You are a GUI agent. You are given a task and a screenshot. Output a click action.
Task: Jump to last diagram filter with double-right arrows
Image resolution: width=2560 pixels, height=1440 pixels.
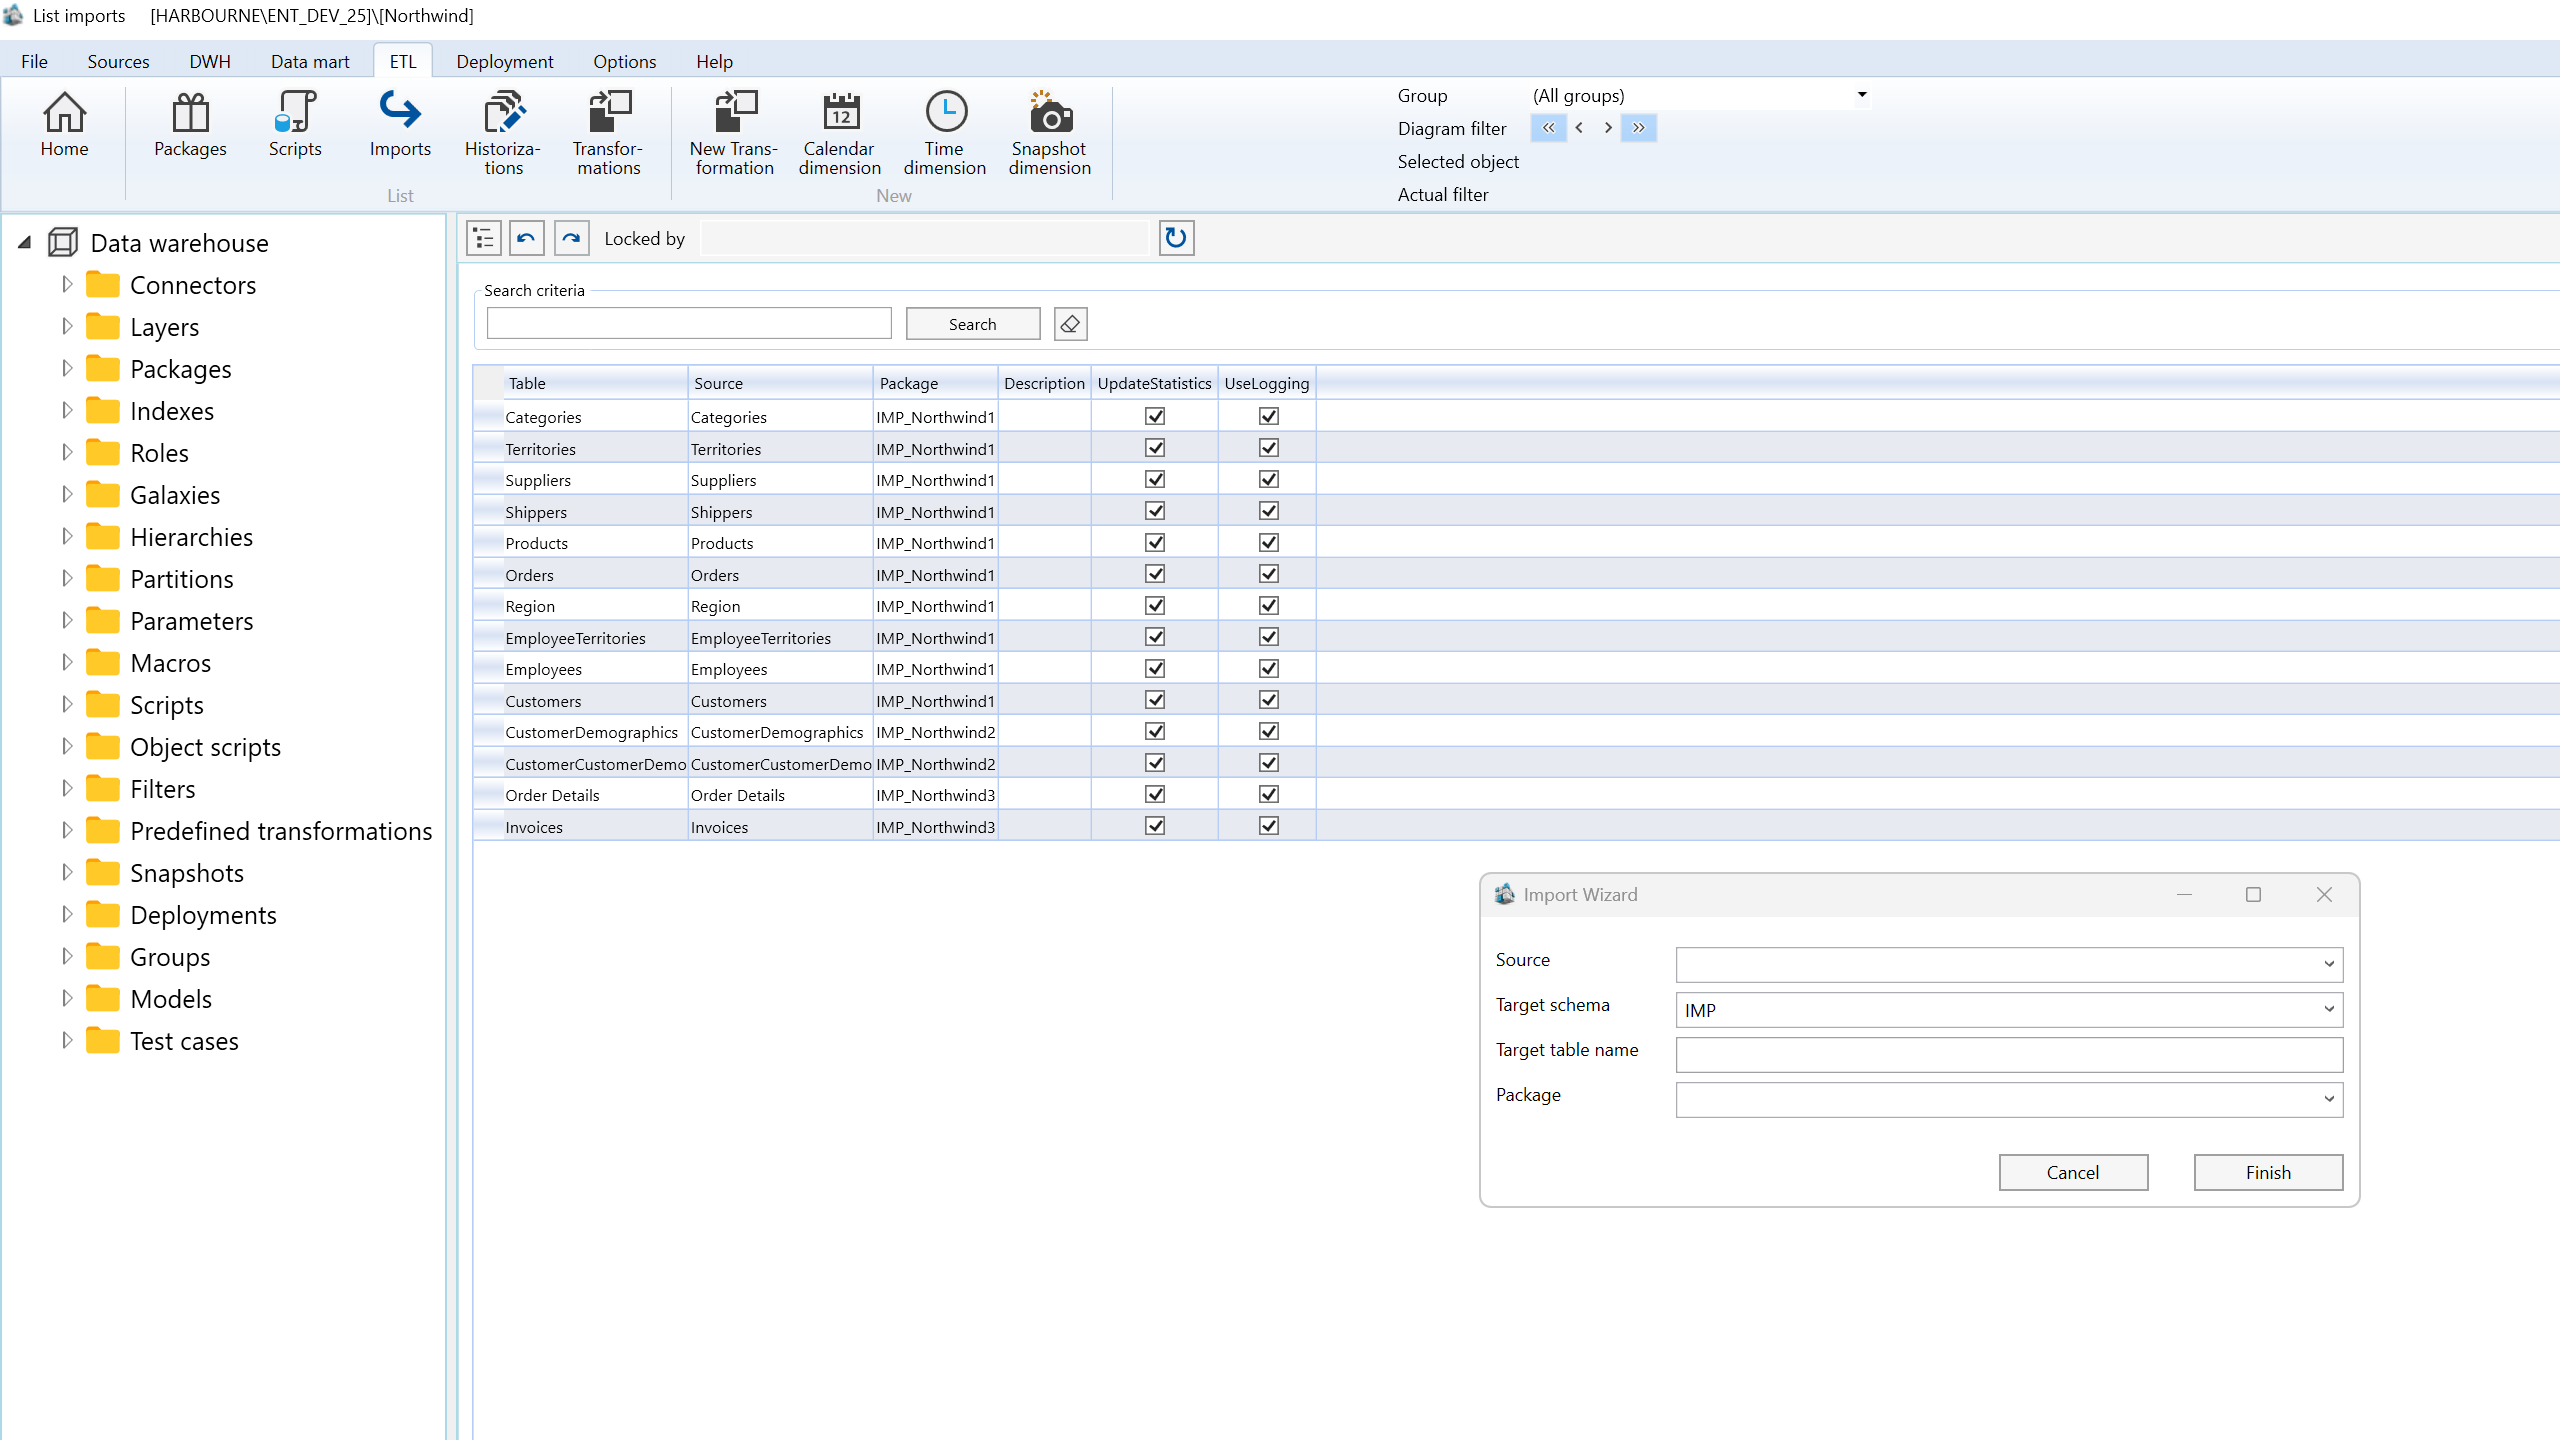1639,128
